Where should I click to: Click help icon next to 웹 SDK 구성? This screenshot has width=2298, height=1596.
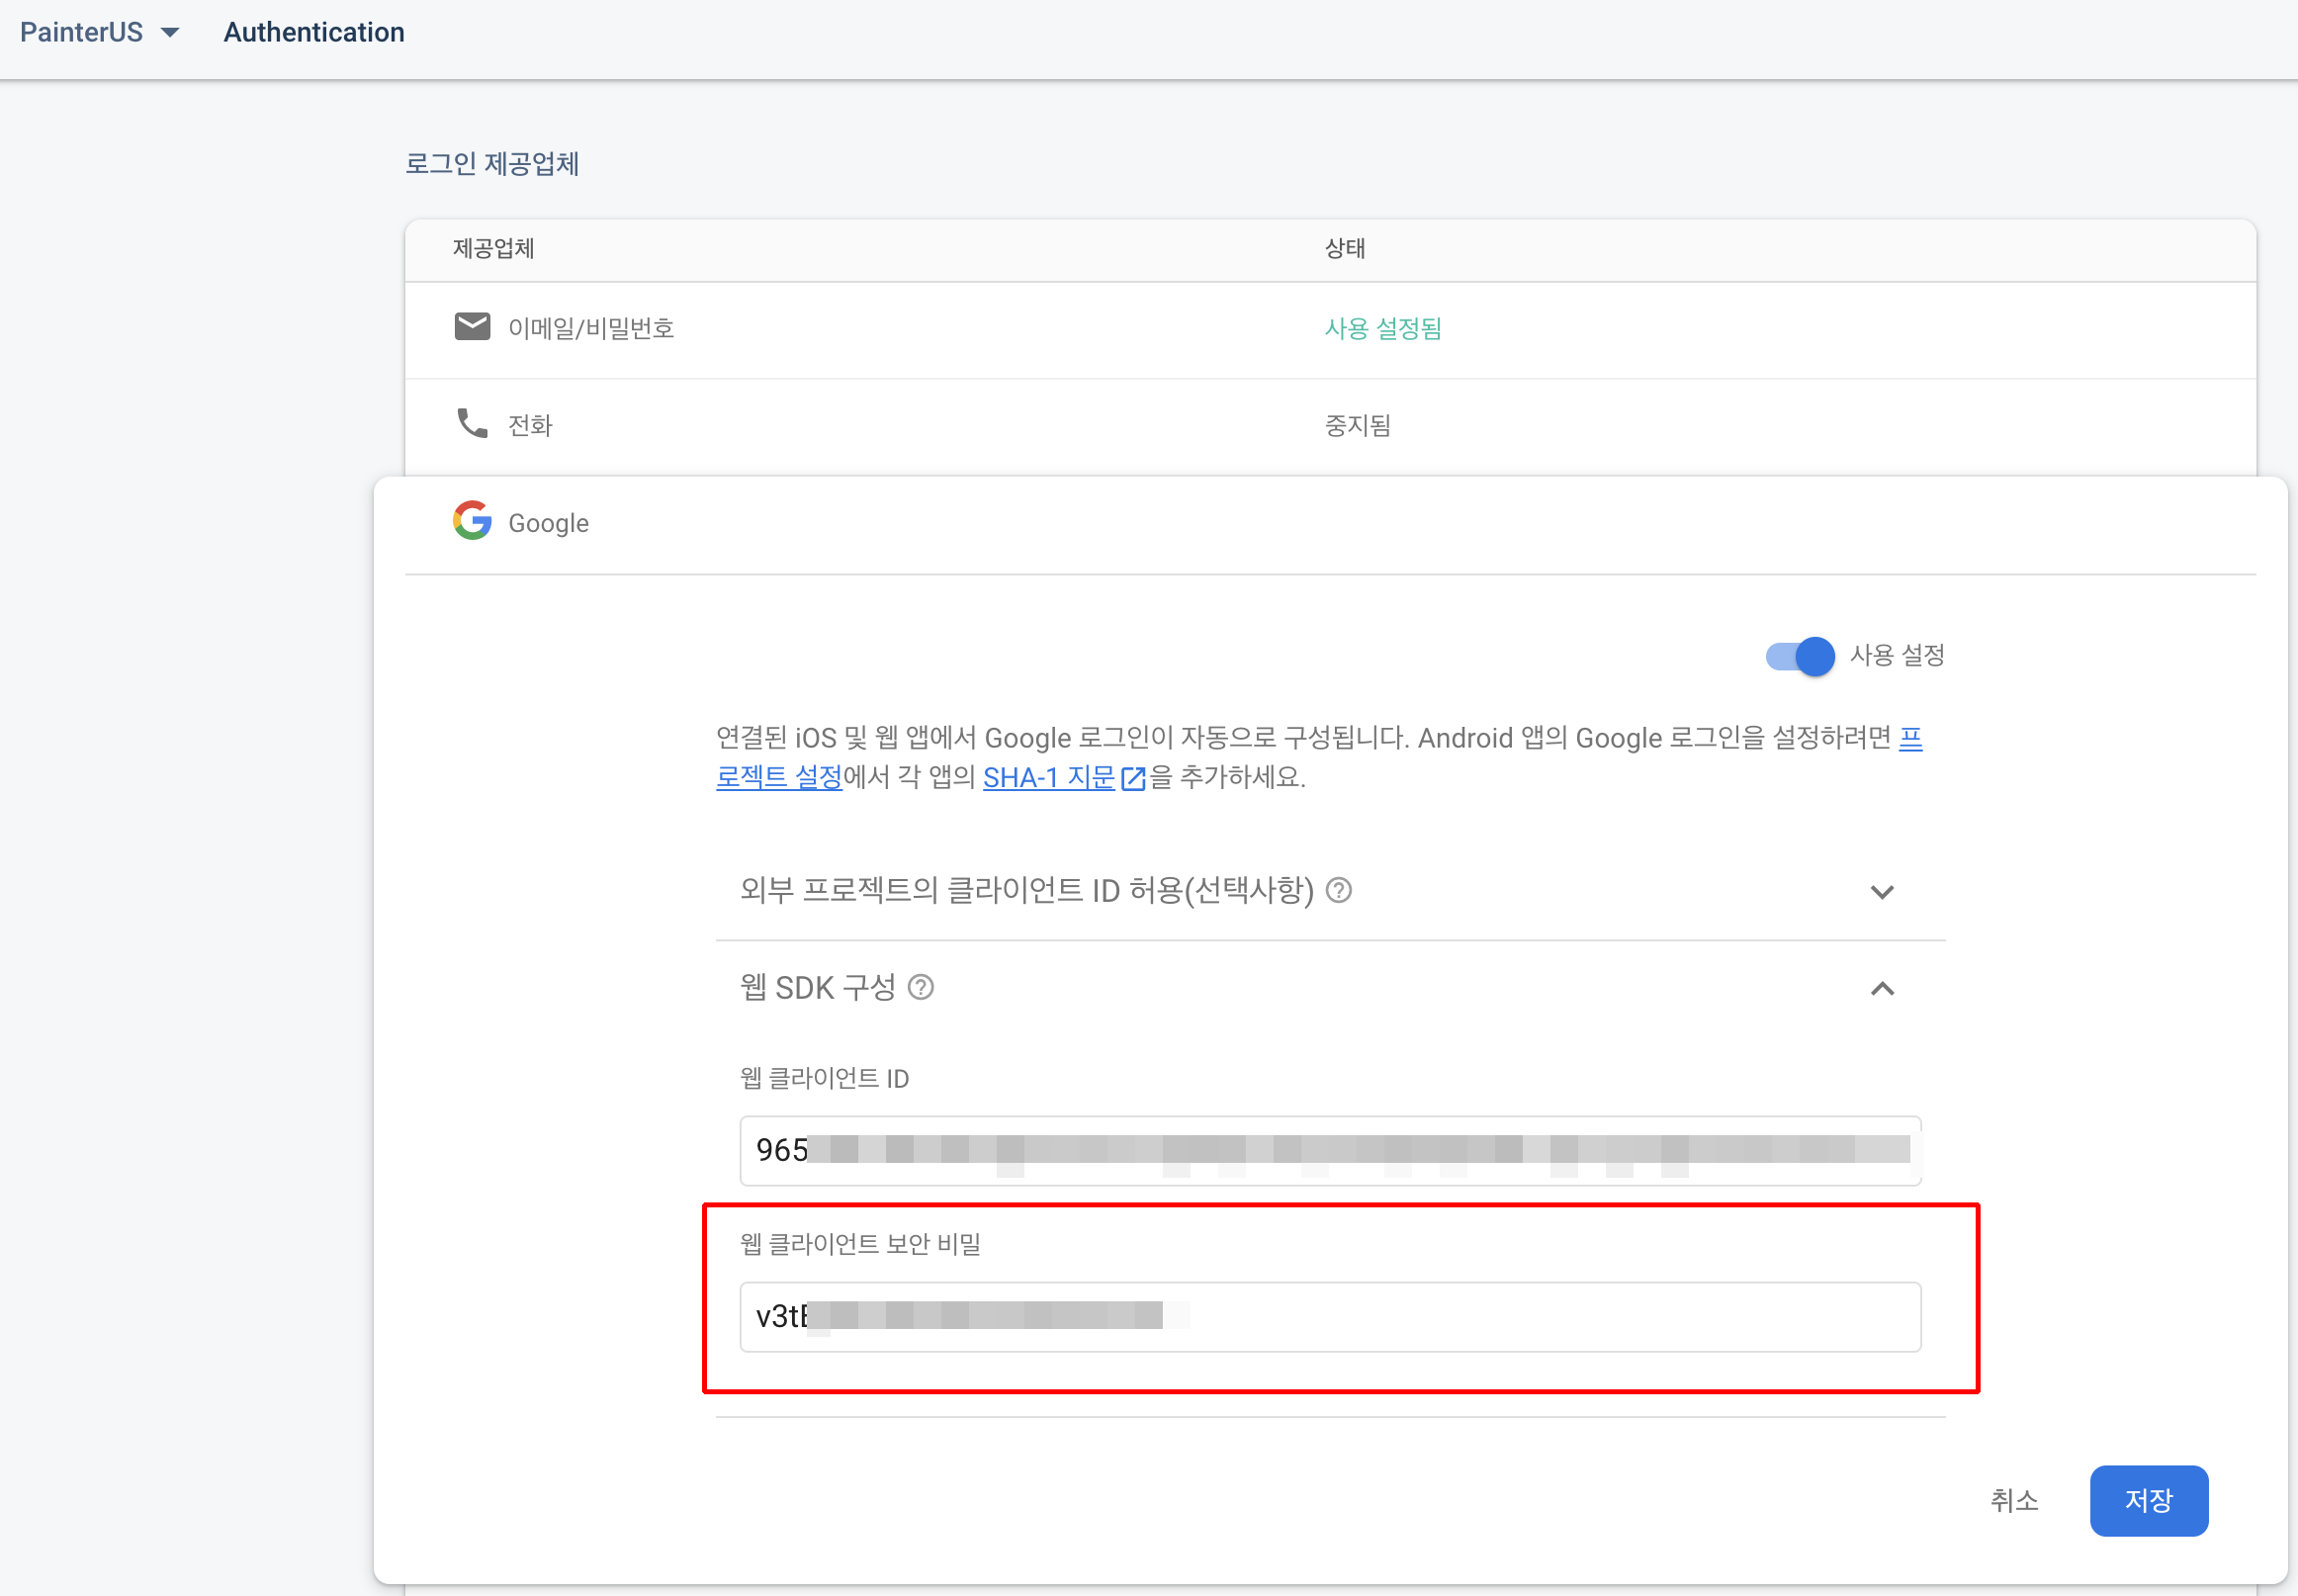920,988
